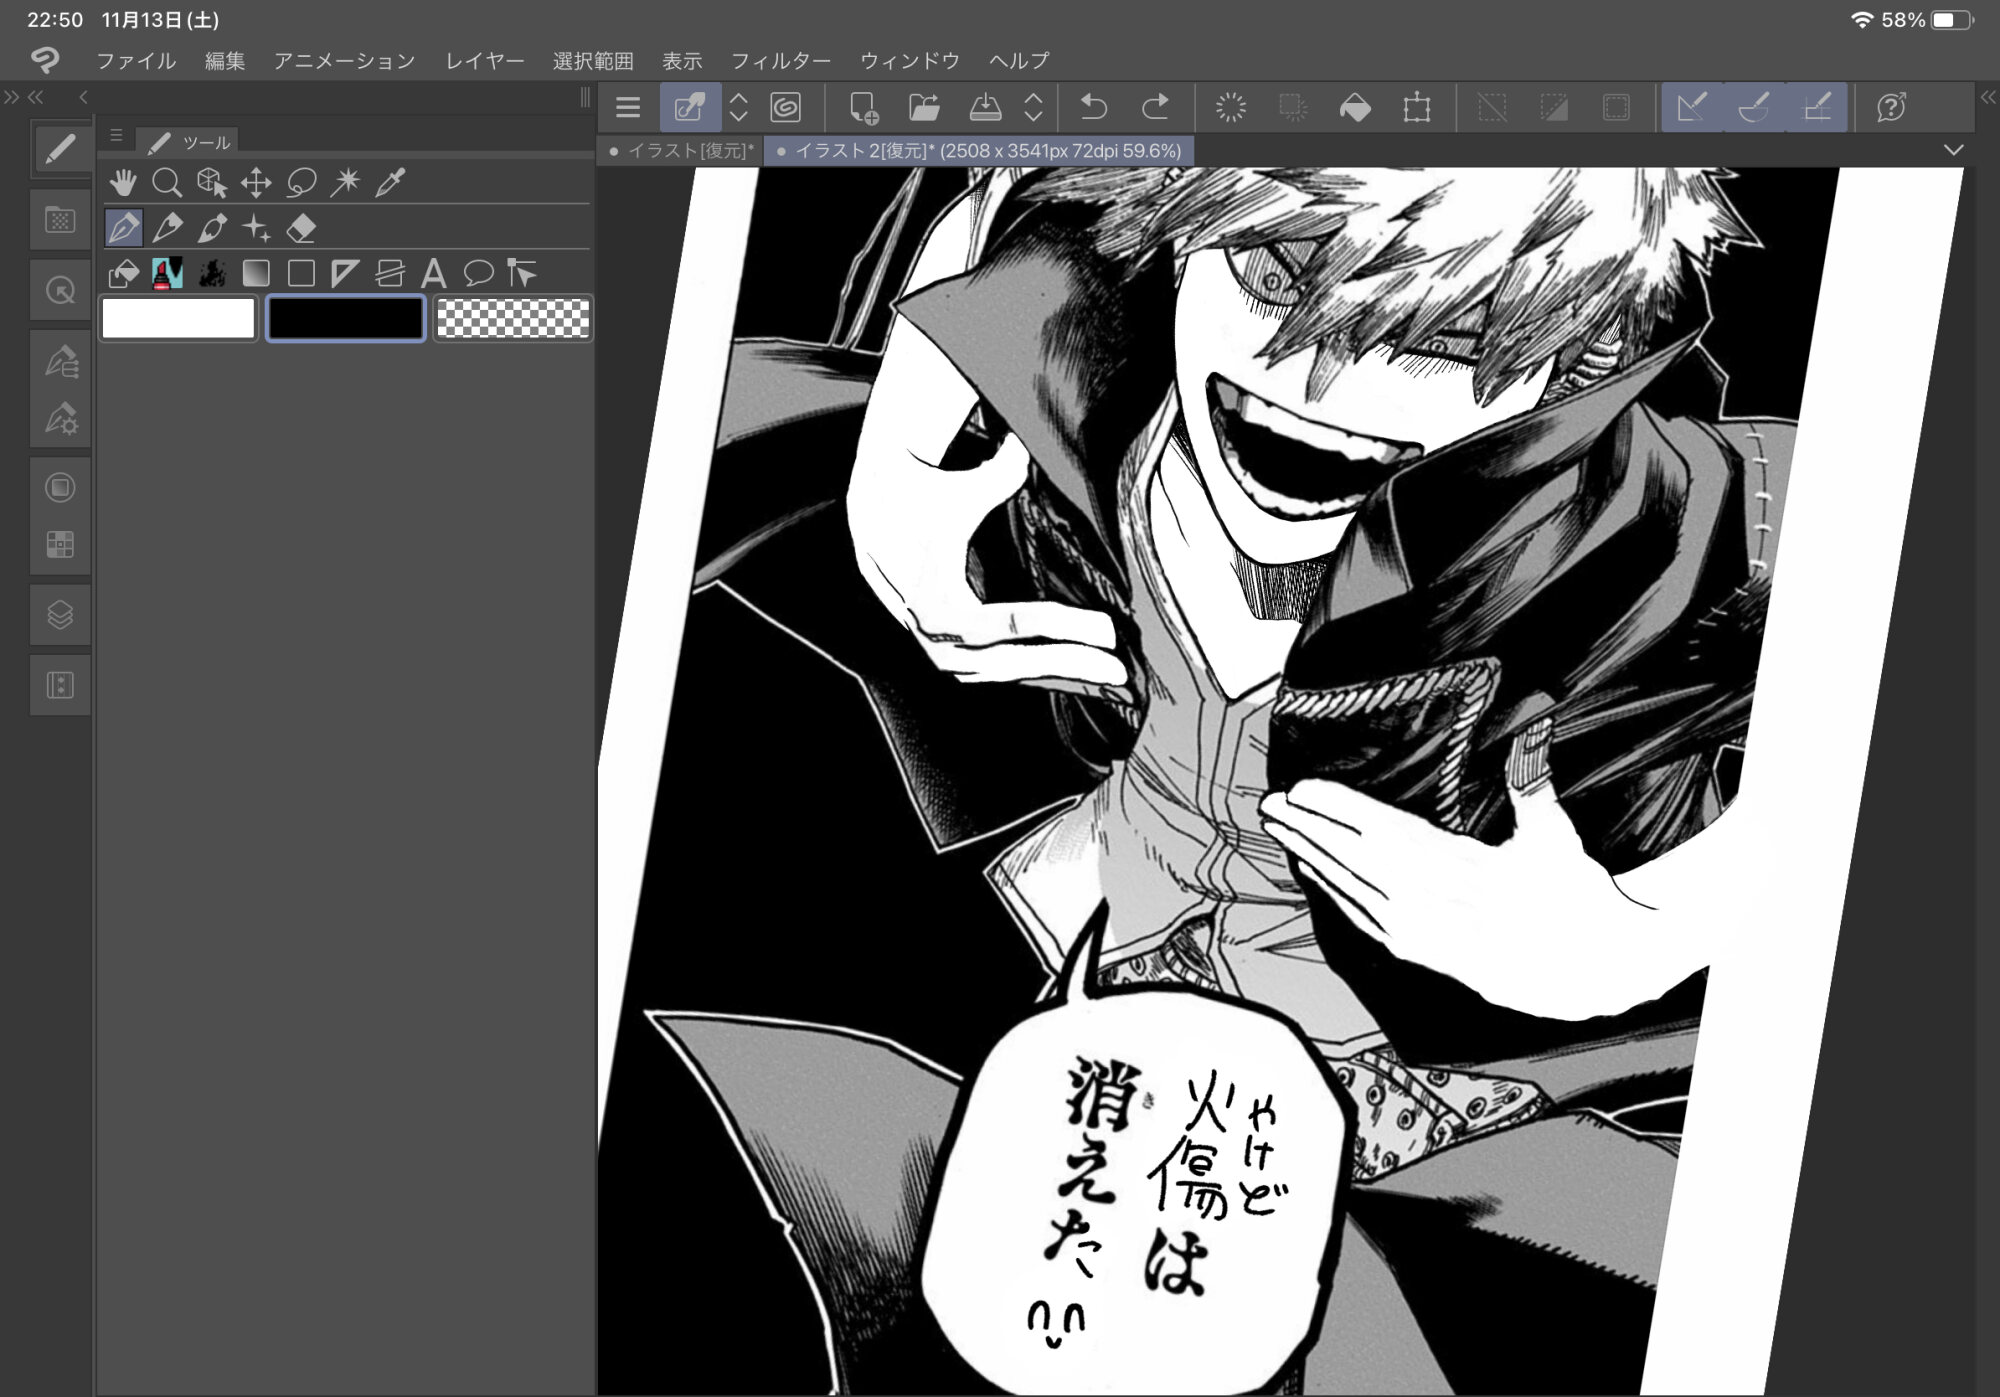The image size is (2000, 1397).
Task: Switch to the イラスト[復元] canvas tab
Action: pyautogui.click(x=689, y=151)
